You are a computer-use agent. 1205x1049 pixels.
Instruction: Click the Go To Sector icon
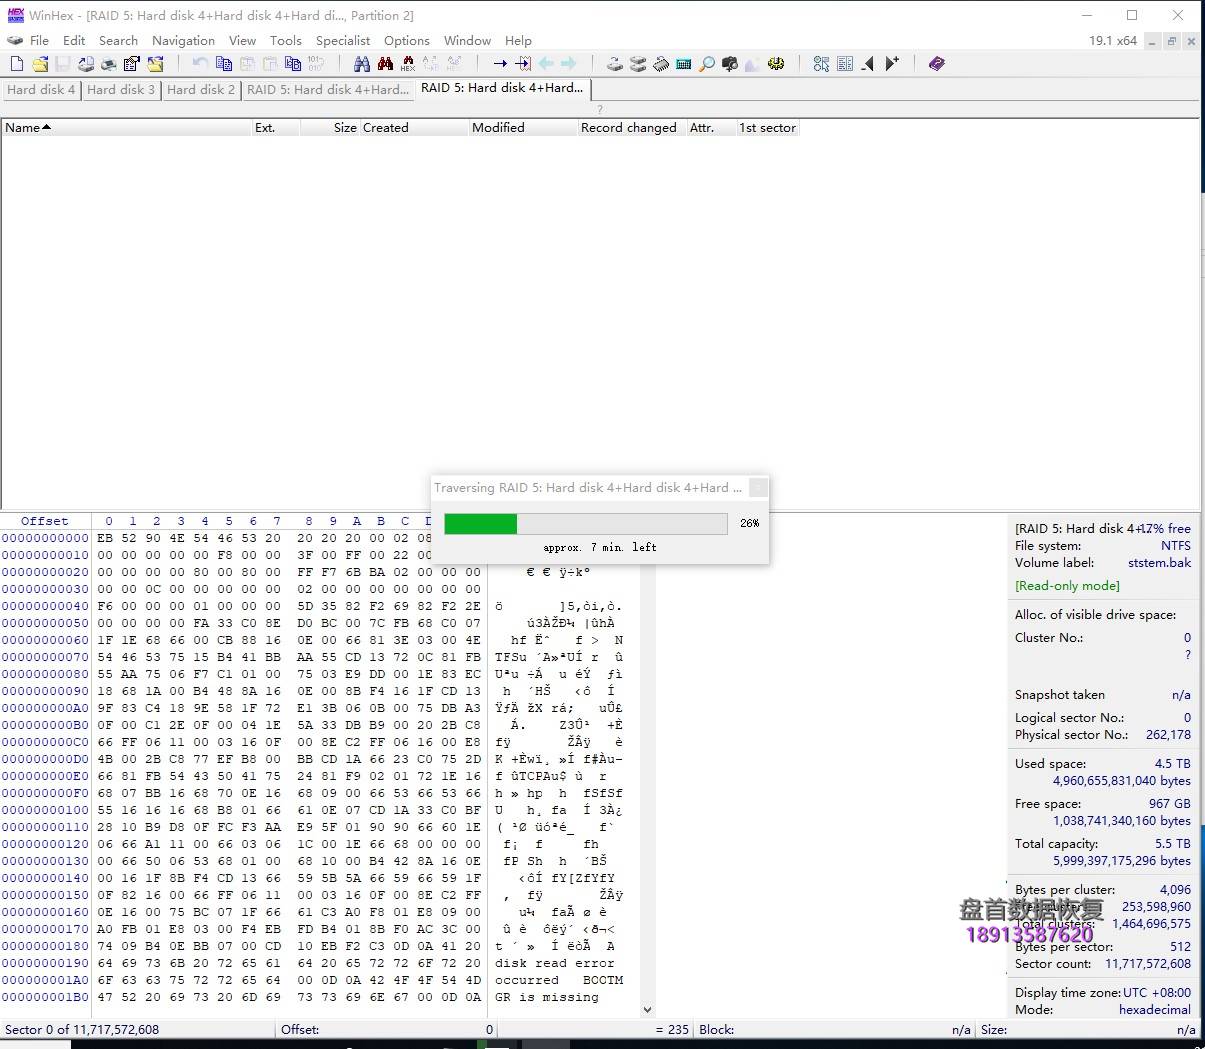pyautogui.click(x=523, y=64)
